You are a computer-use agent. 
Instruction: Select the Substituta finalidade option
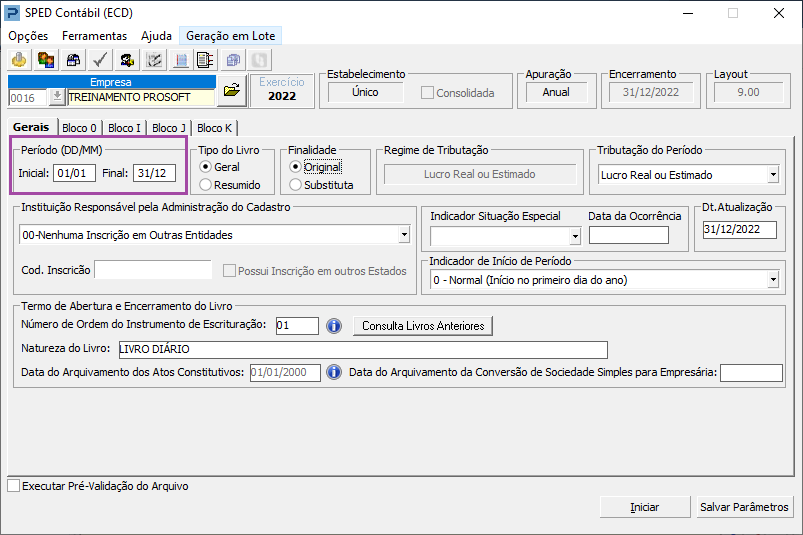295,184
